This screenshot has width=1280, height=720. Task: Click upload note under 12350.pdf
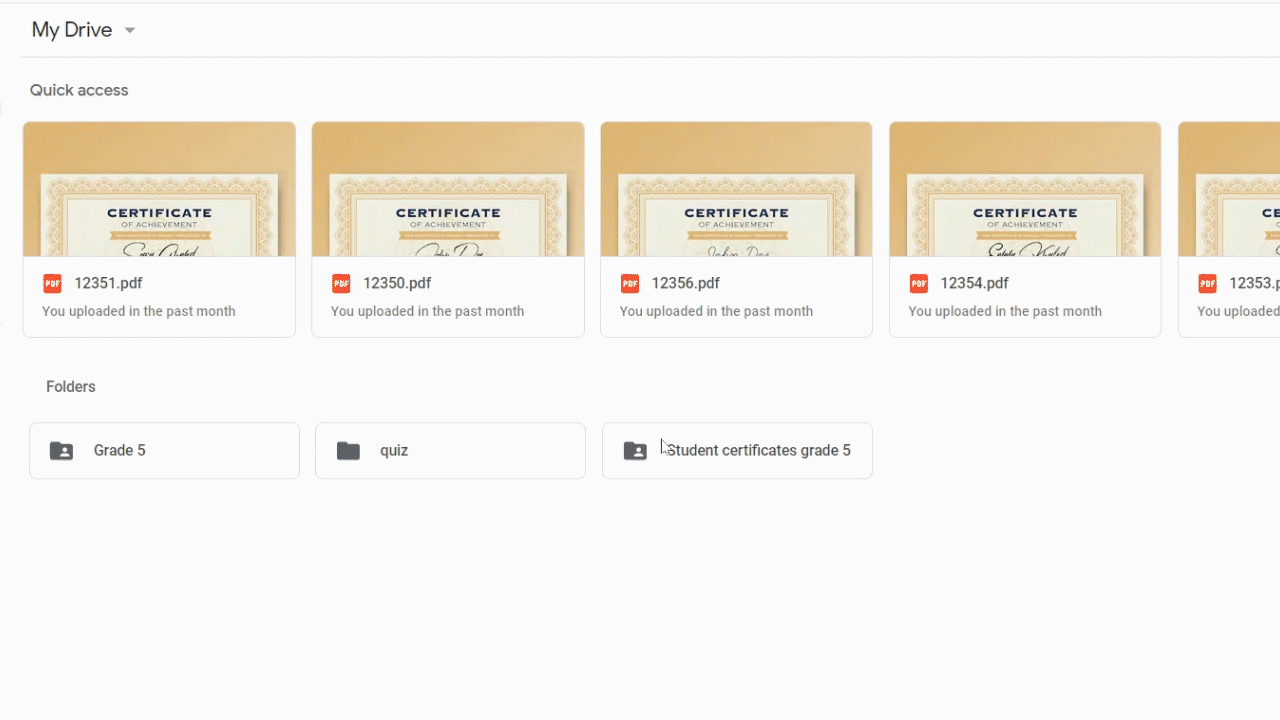click(x=428, y=311)
